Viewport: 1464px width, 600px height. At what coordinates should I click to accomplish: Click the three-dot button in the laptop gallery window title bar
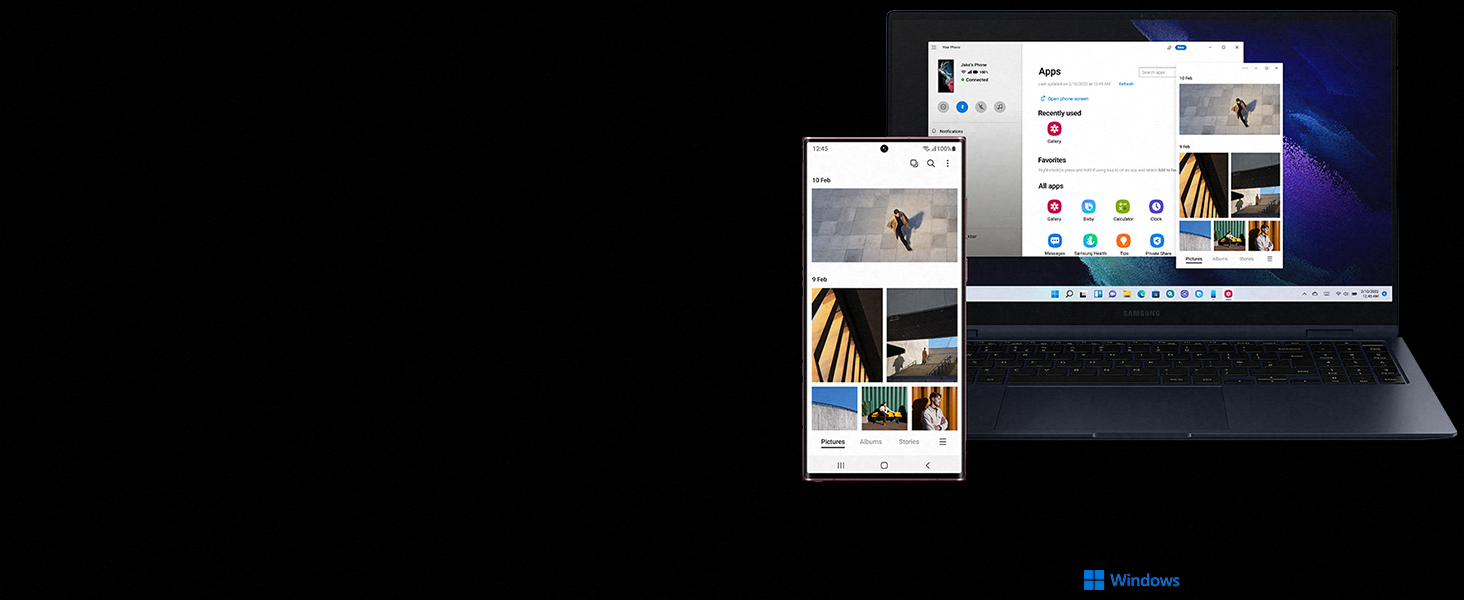pyautogui.click(x=1245, y=68)
